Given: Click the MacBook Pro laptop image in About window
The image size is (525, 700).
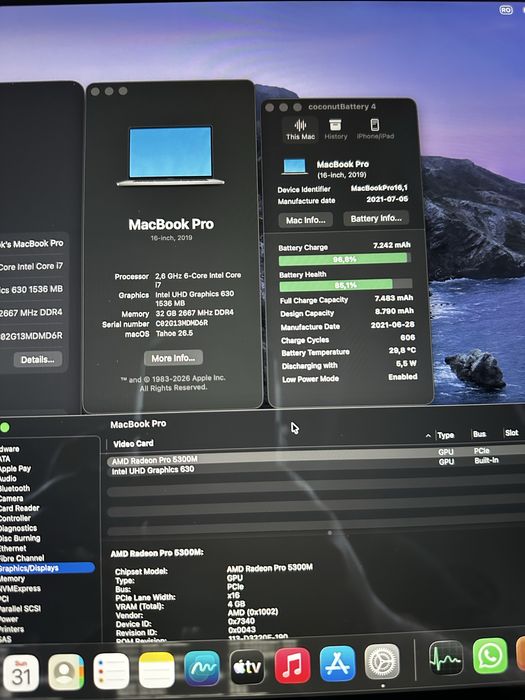Looking at the screenshot, I should point(171,155).
